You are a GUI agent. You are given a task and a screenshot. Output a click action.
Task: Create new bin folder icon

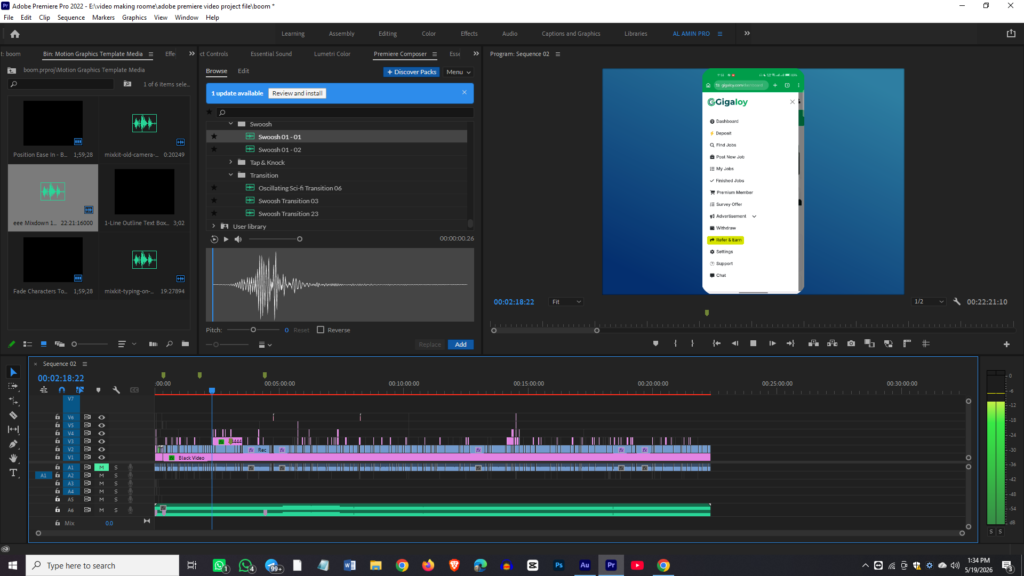[185, 344]
